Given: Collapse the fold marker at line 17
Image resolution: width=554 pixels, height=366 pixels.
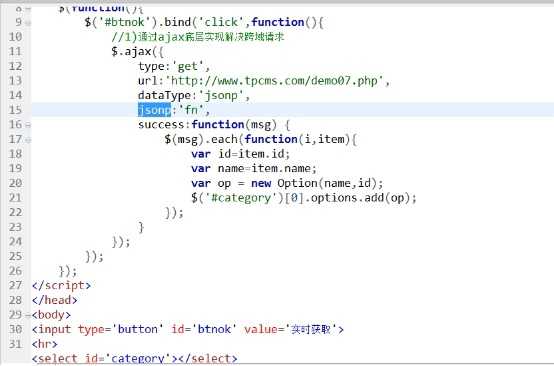Looking at the screenshot, I should click(28, 140).
